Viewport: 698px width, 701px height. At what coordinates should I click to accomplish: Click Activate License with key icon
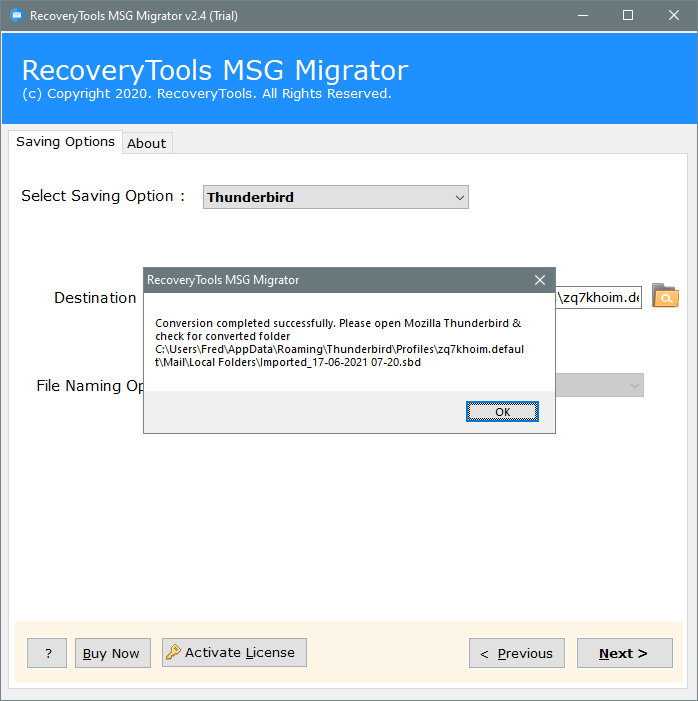pyautogui.click(x=234, y=653)
